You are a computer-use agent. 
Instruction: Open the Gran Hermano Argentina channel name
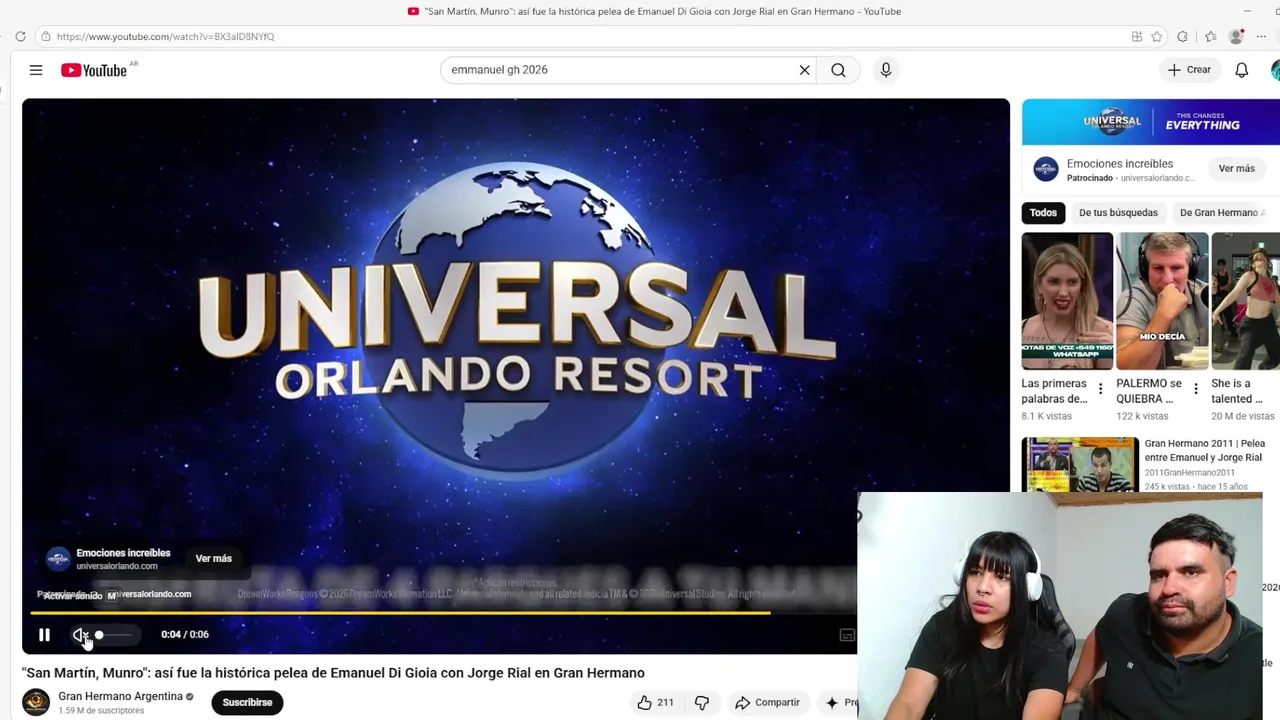[120, 696]
